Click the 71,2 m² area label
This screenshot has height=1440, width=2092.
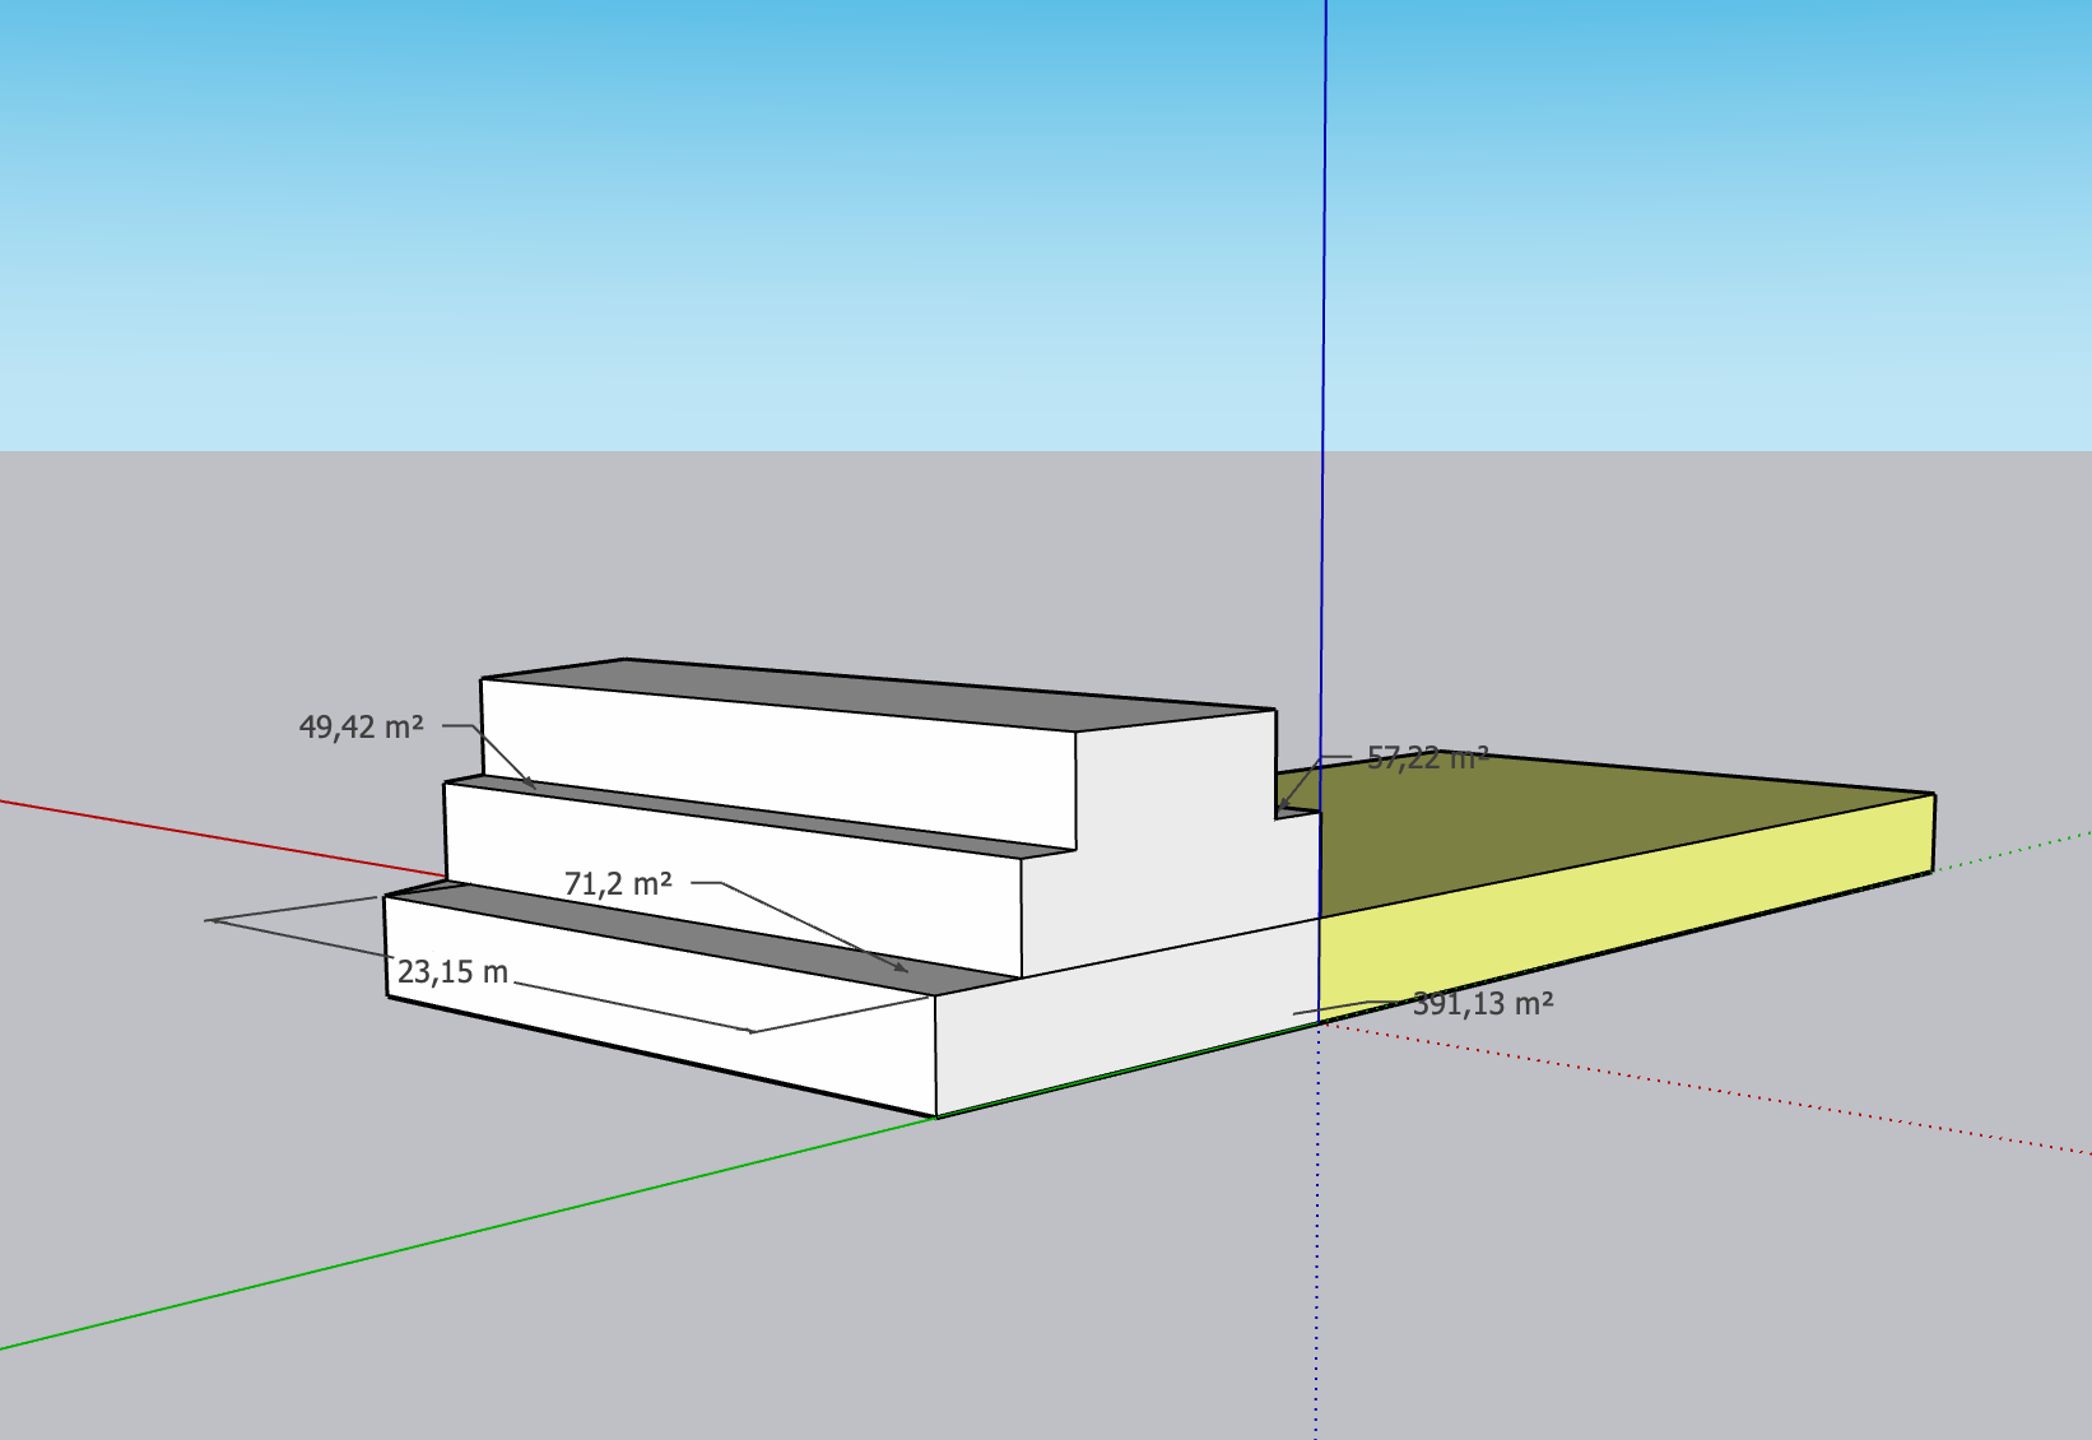click(x=618, y=884)
